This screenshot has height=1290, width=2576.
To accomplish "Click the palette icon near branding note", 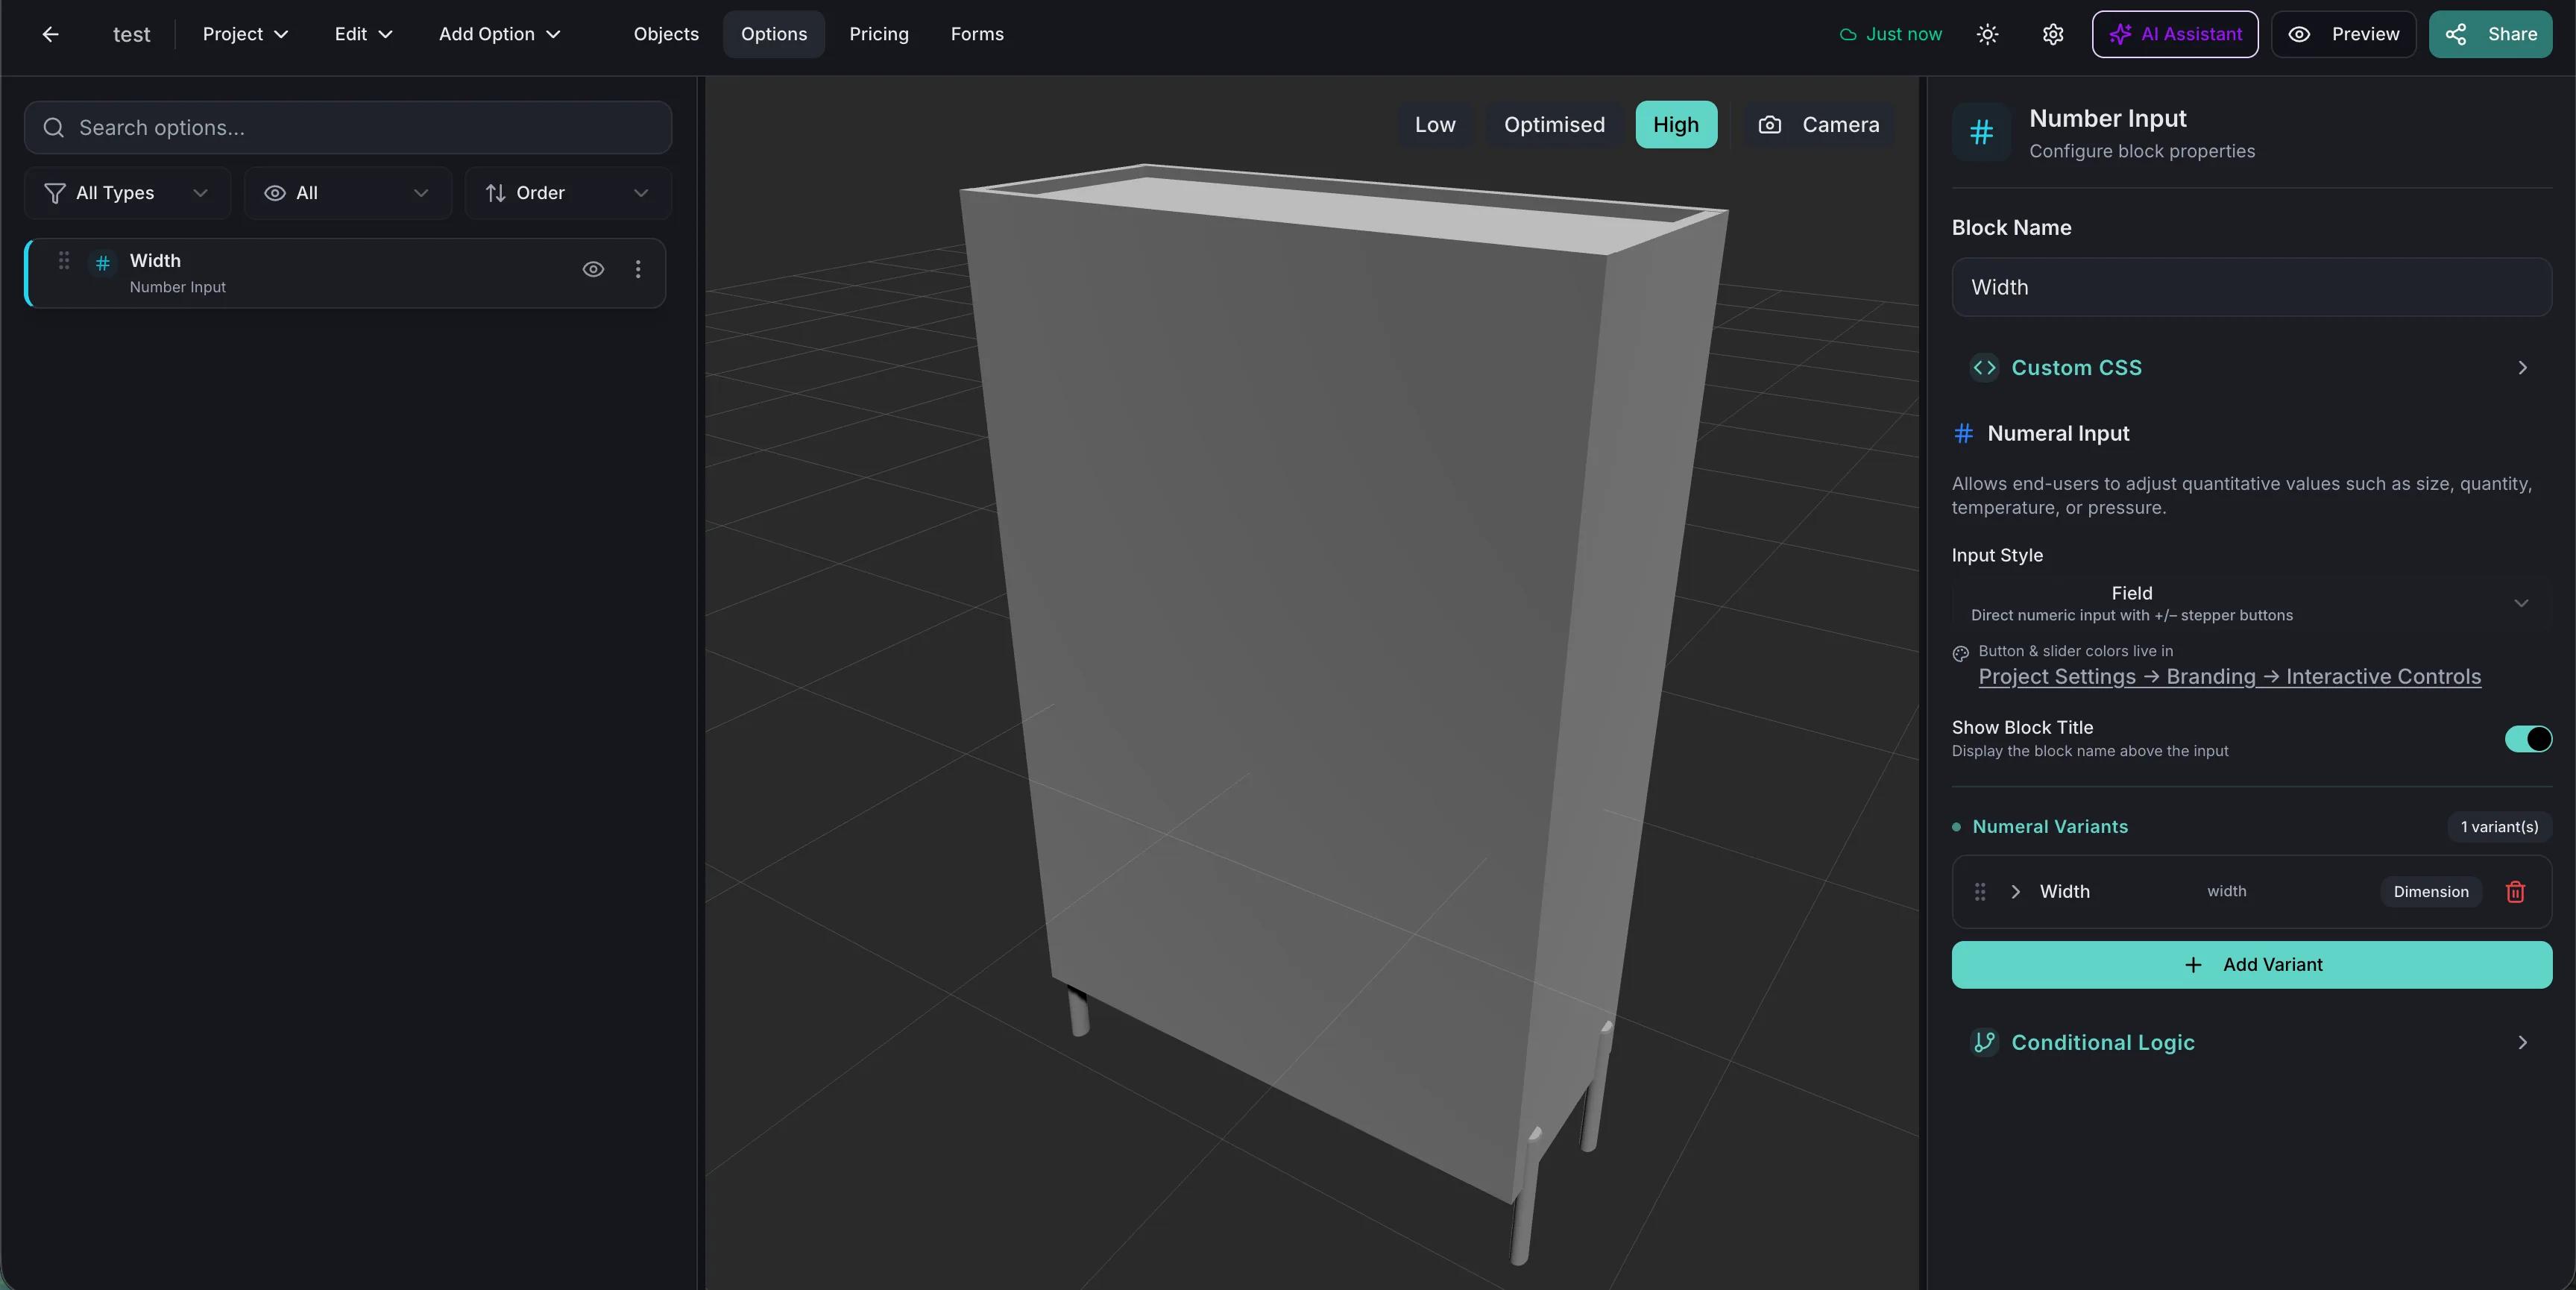I will (x=1960, y=653).
